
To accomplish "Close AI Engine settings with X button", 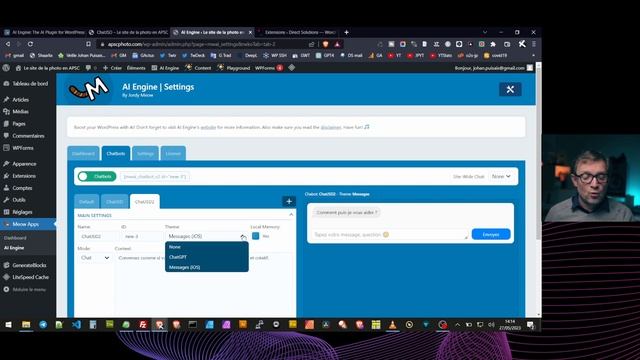I will pos(510,89).
